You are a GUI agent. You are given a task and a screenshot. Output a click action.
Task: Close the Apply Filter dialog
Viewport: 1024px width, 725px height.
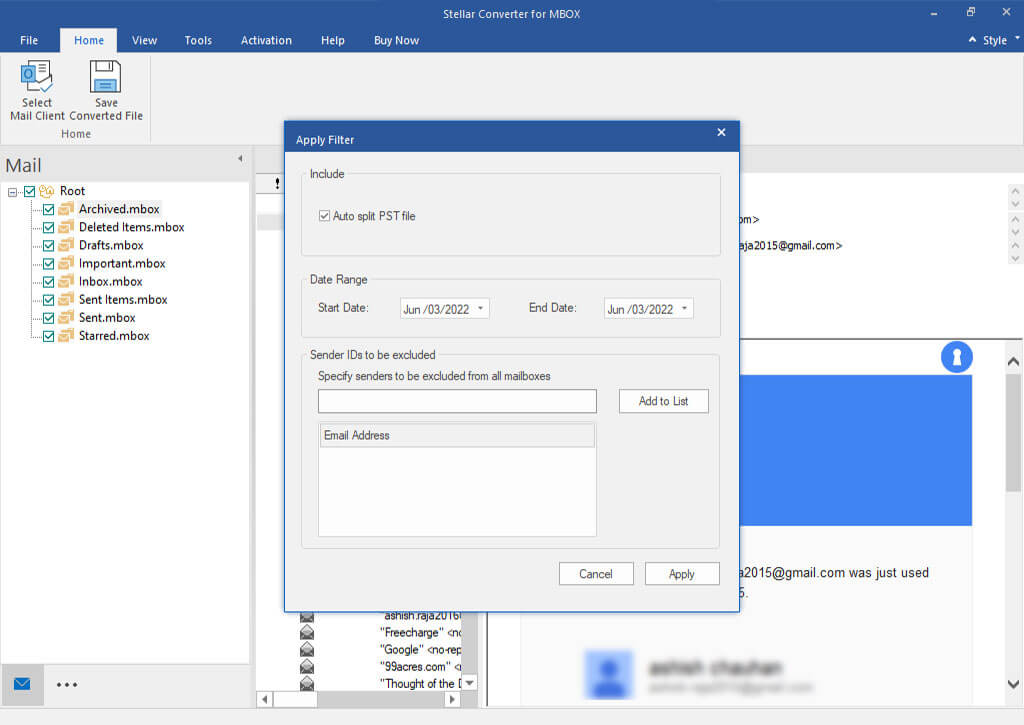point(721,132)
